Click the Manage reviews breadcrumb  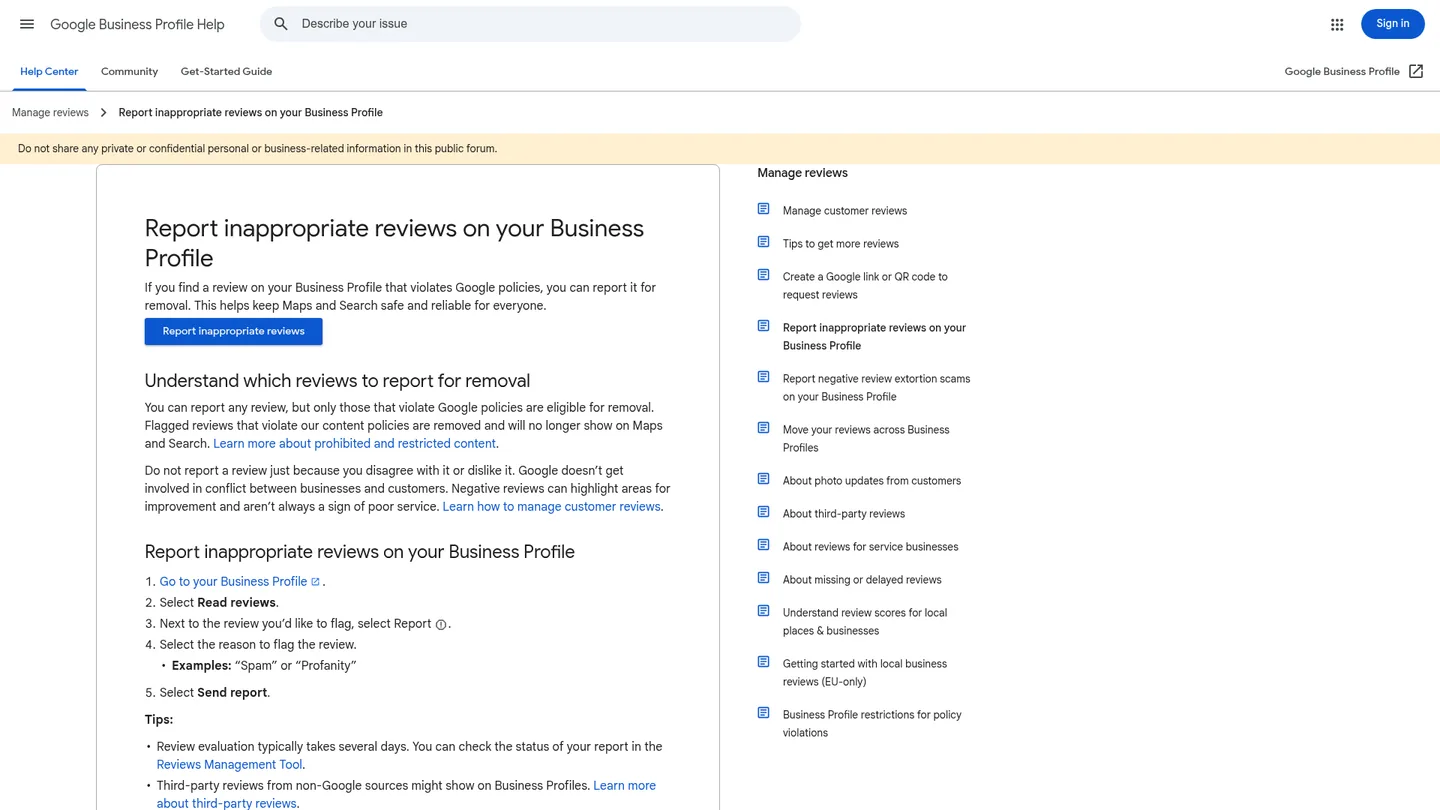tap(50, 113)
